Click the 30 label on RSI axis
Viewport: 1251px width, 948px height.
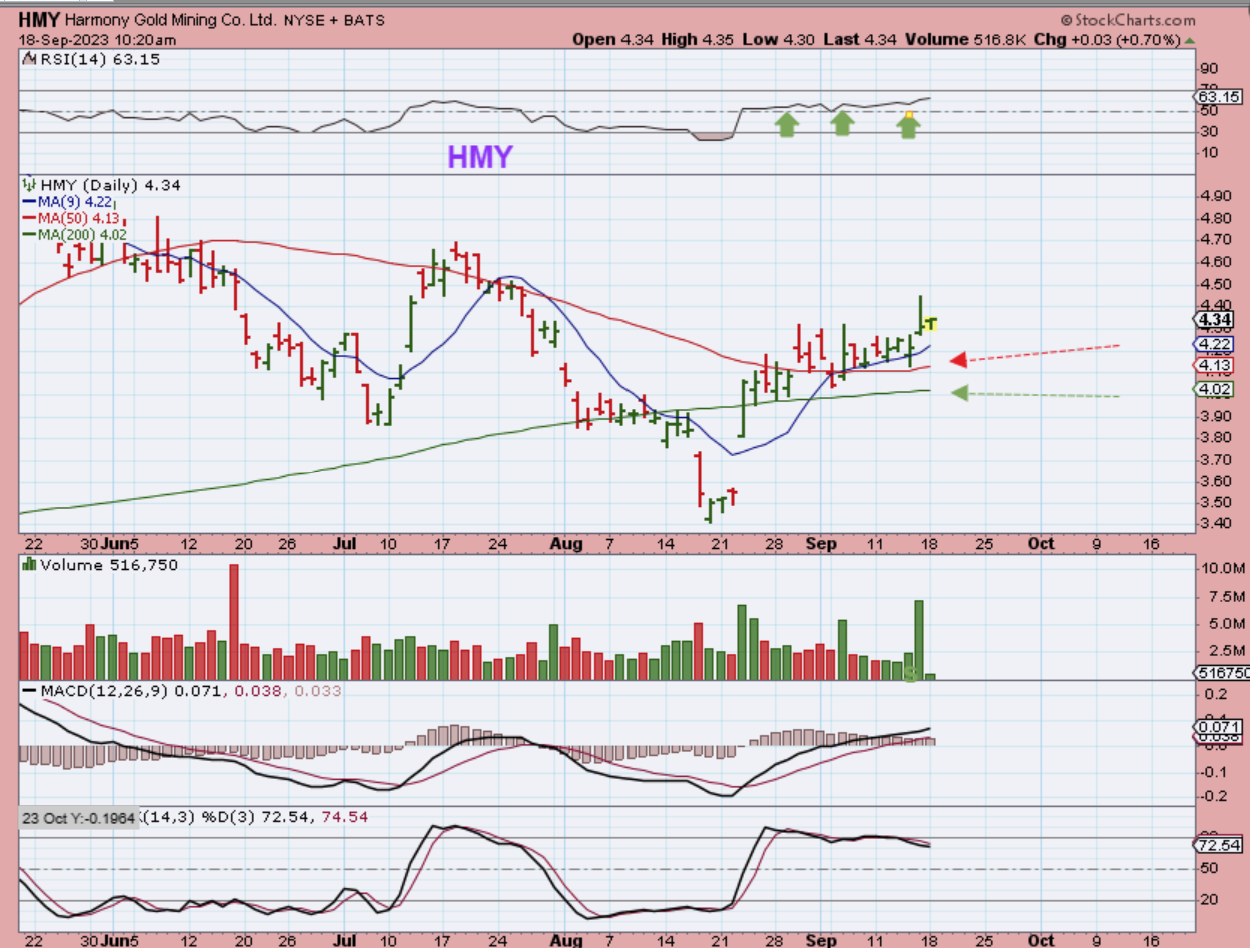1209,132
